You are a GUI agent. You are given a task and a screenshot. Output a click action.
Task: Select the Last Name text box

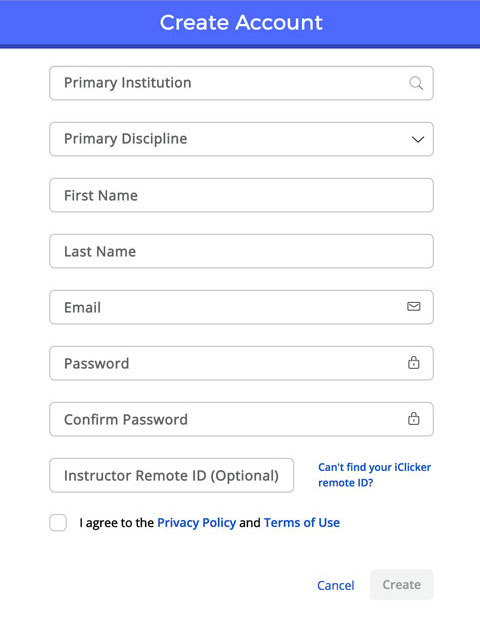point(241,251)
